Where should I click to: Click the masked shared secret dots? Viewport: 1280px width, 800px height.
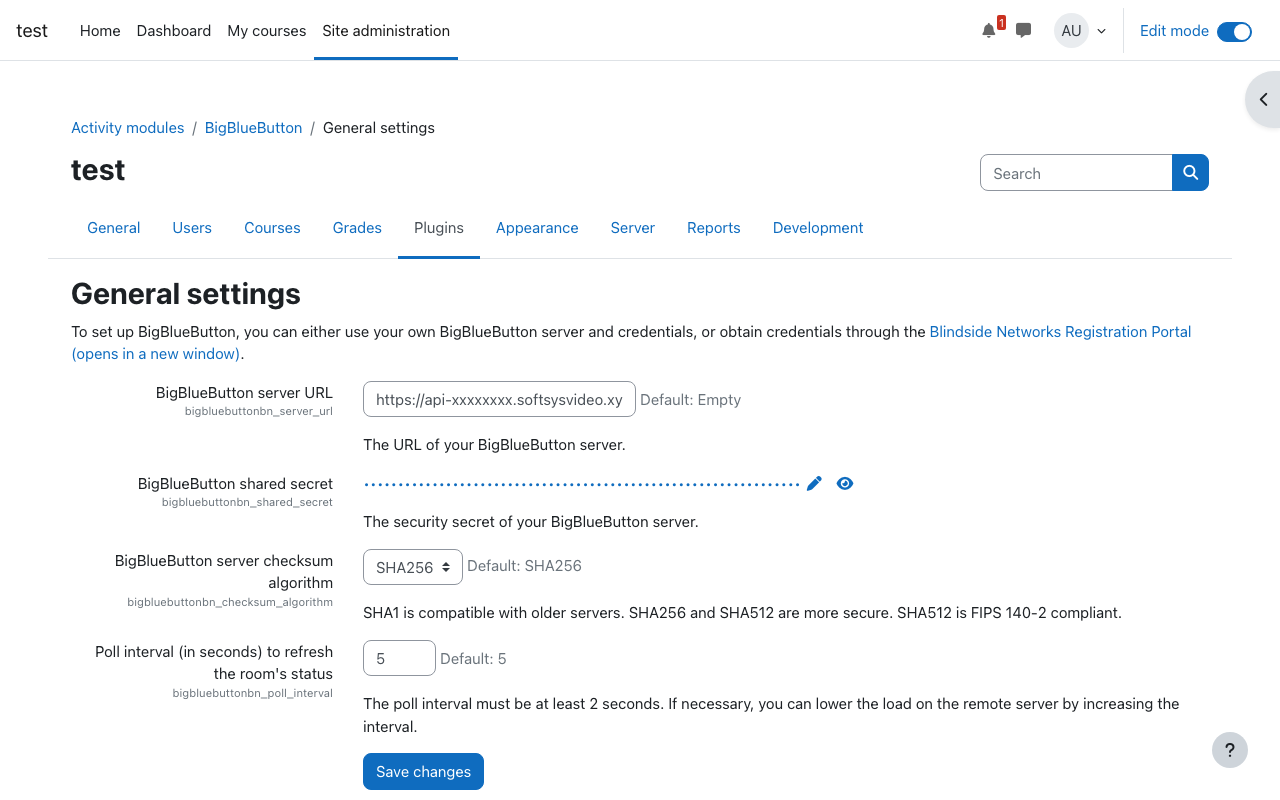click(x=582, y=484)
